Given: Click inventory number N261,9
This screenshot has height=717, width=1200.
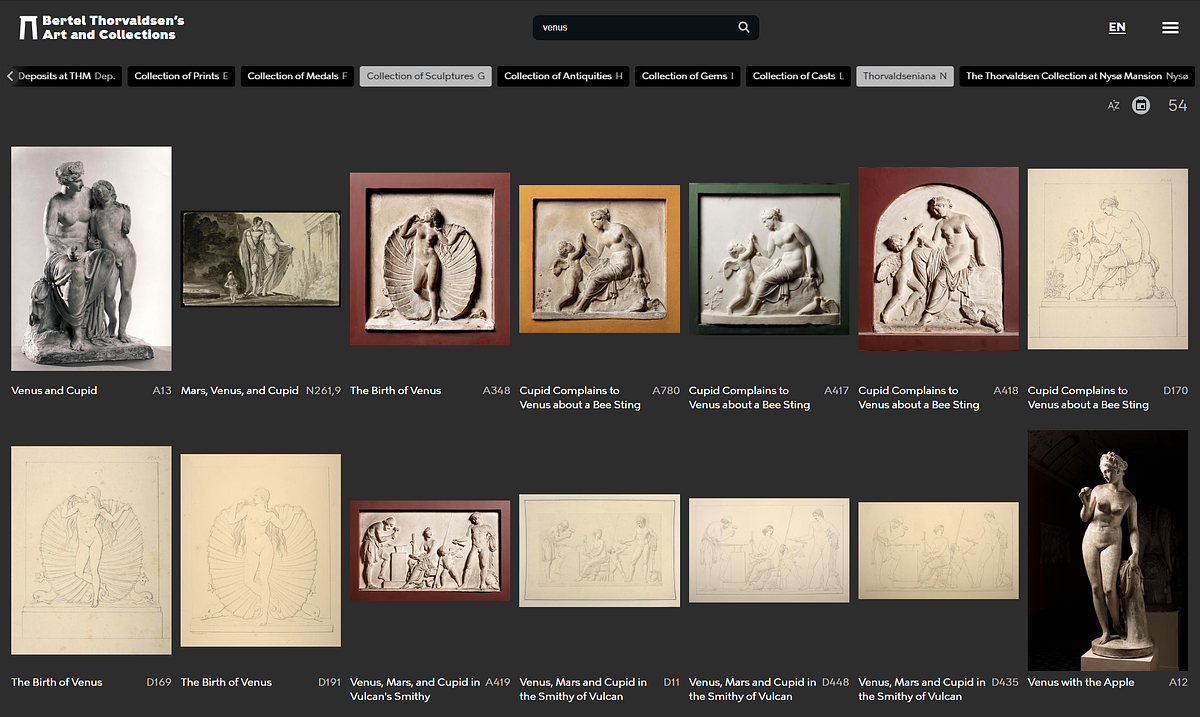Looking at the screenshot, I should coord(323,390).
